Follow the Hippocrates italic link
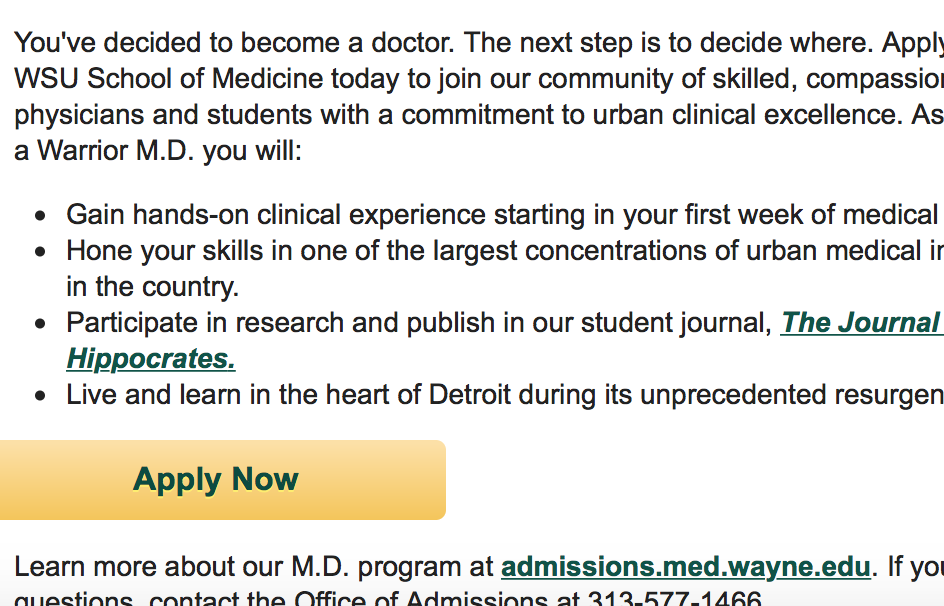Screen dimensions: 944x606 151,359
